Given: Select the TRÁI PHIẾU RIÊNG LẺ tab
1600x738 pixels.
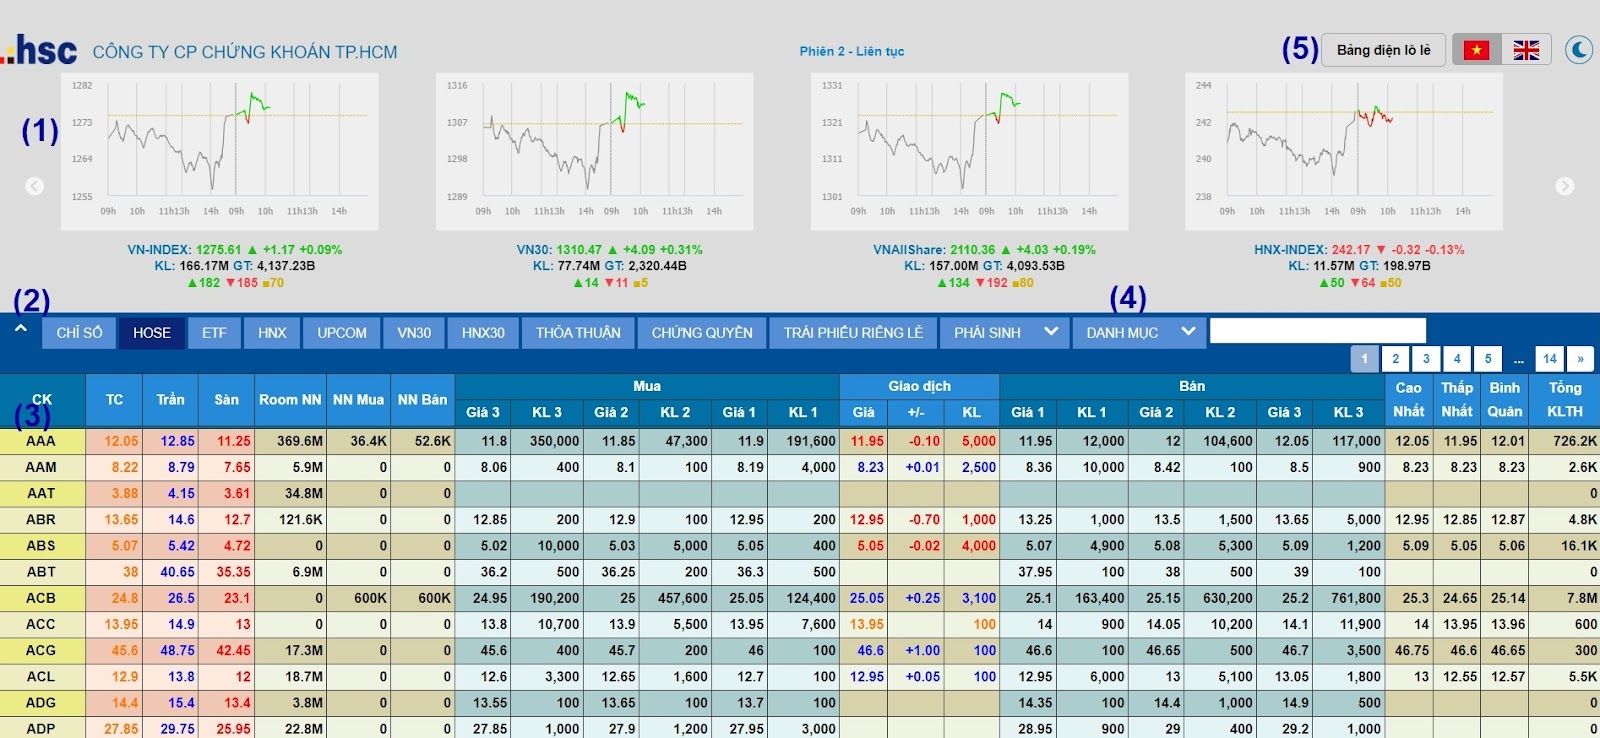Looking at the screenshot, I should tap(853, 333).
